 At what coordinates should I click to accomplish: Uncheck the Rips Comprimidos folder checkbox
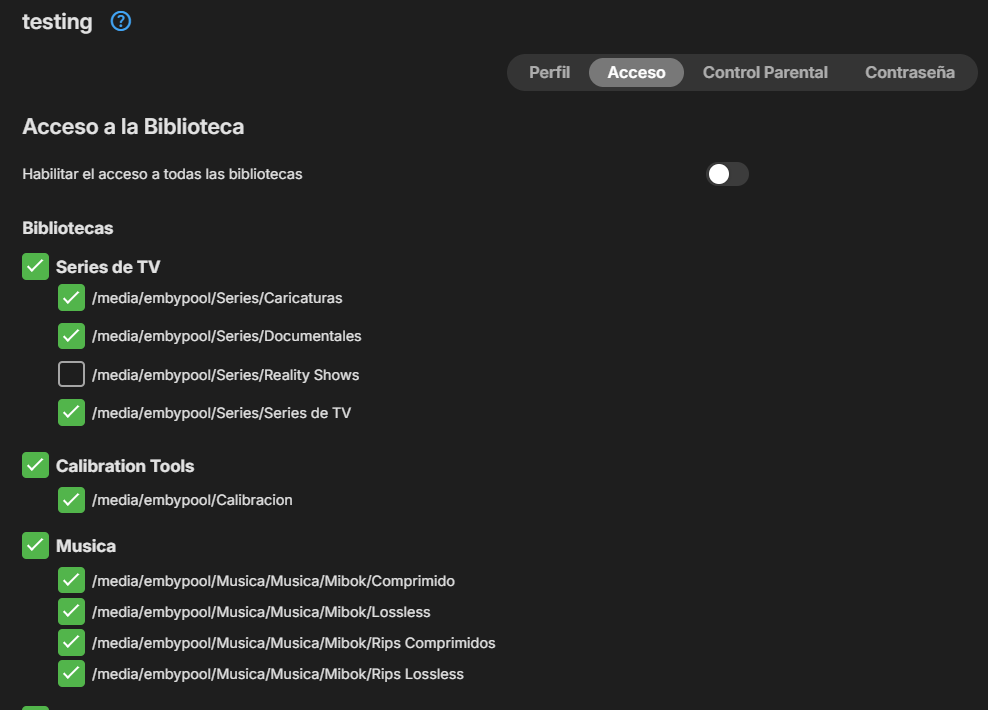coord(71,642)
